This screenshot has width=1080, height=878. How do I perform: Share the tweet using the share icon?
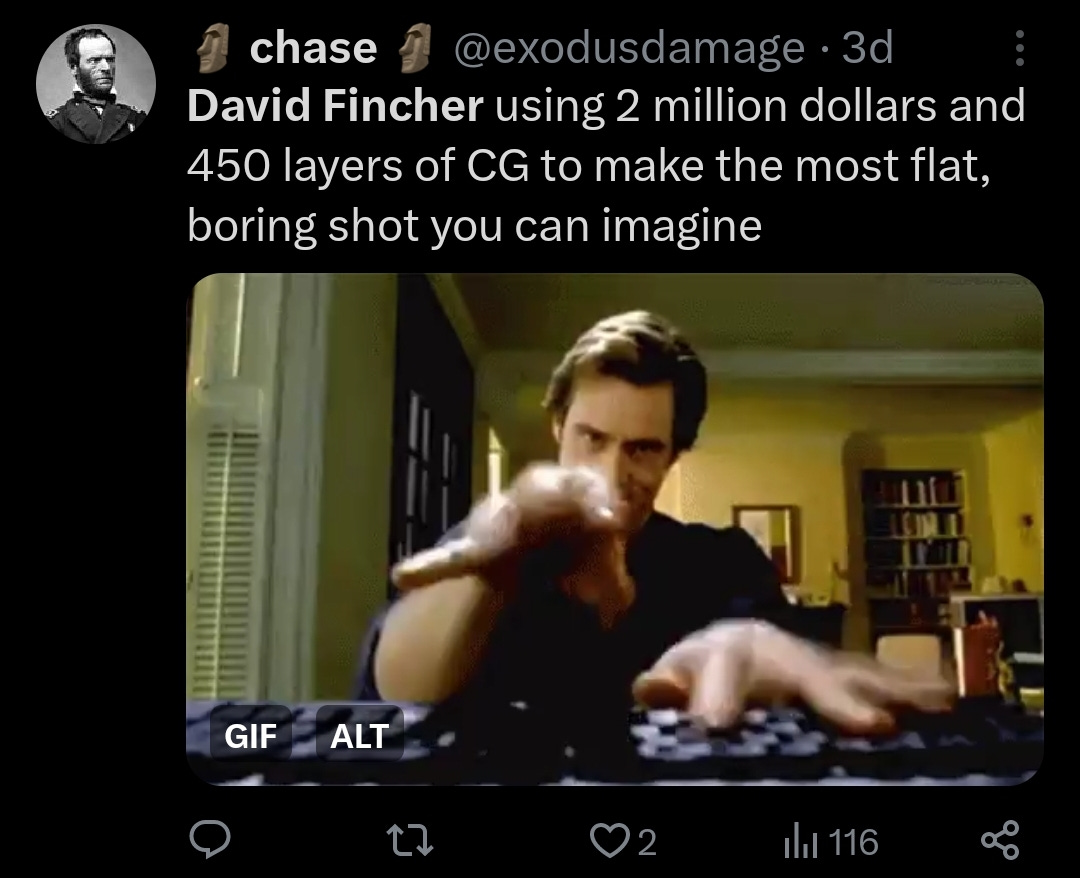(x=999, y=841)
